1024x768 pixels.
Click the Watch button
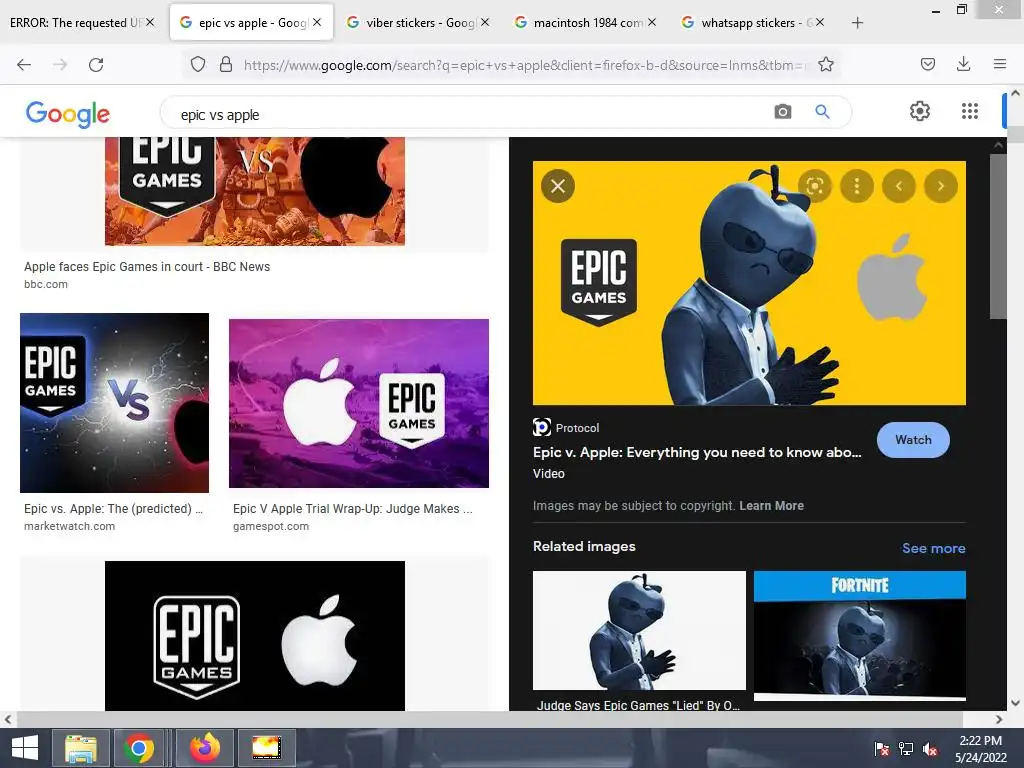913,440
